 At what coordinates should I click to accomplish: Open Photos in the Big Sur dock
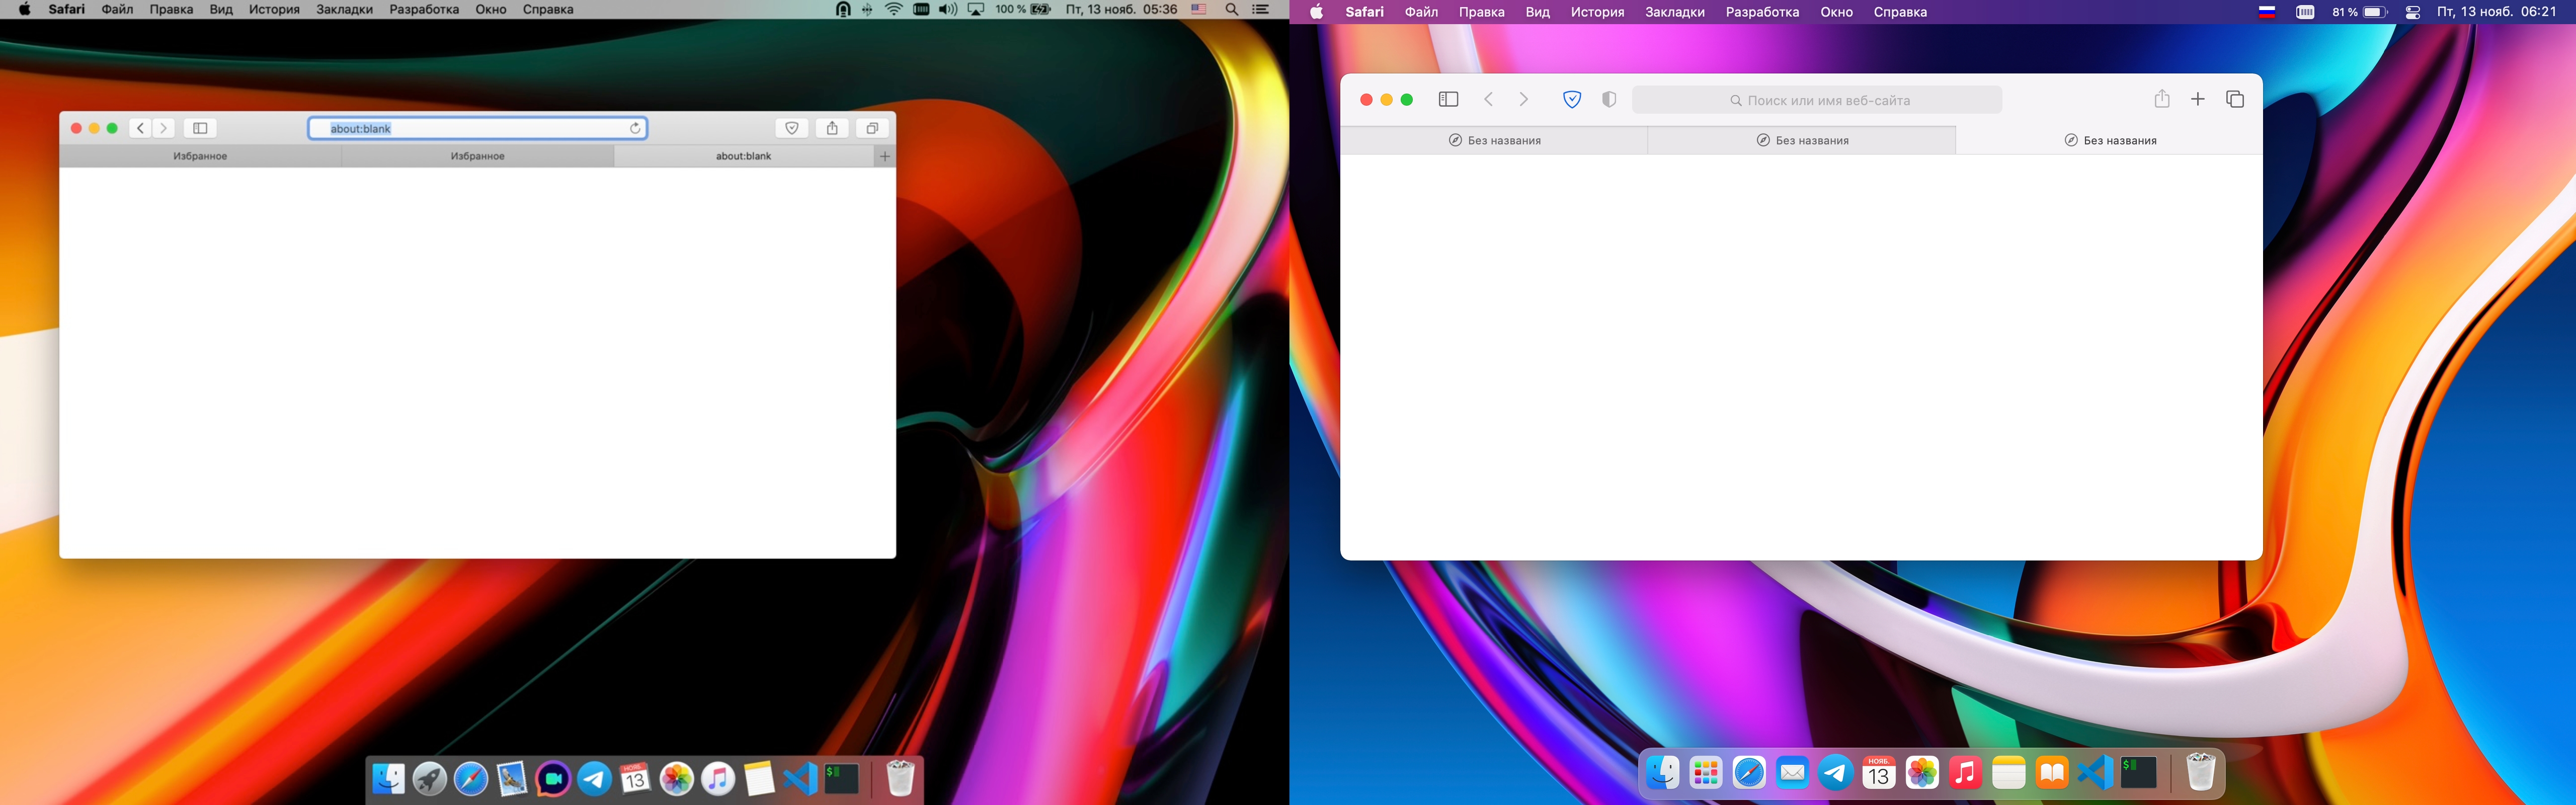coord(1922,772)
